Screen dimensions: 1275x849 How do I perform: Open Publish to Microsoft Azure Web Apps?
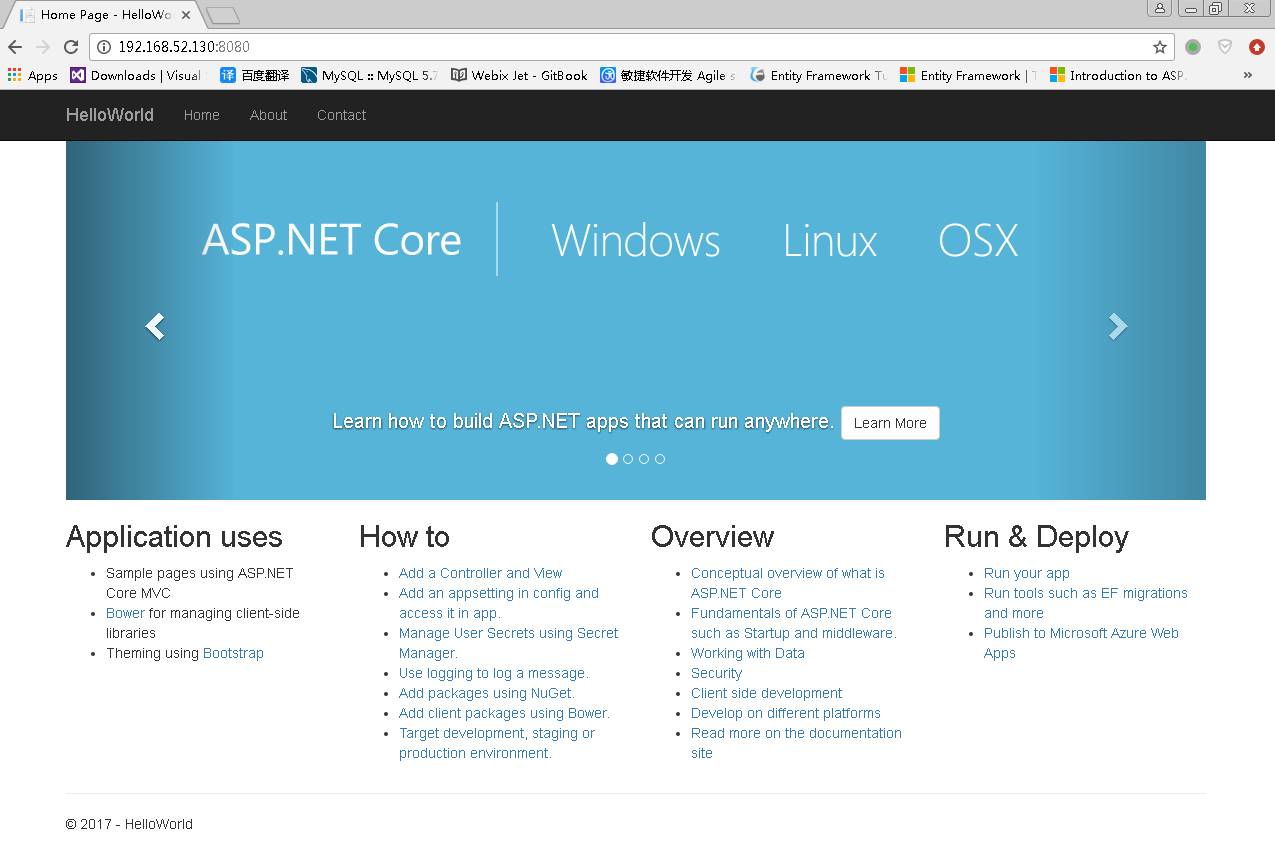[x=1081, y=643]
